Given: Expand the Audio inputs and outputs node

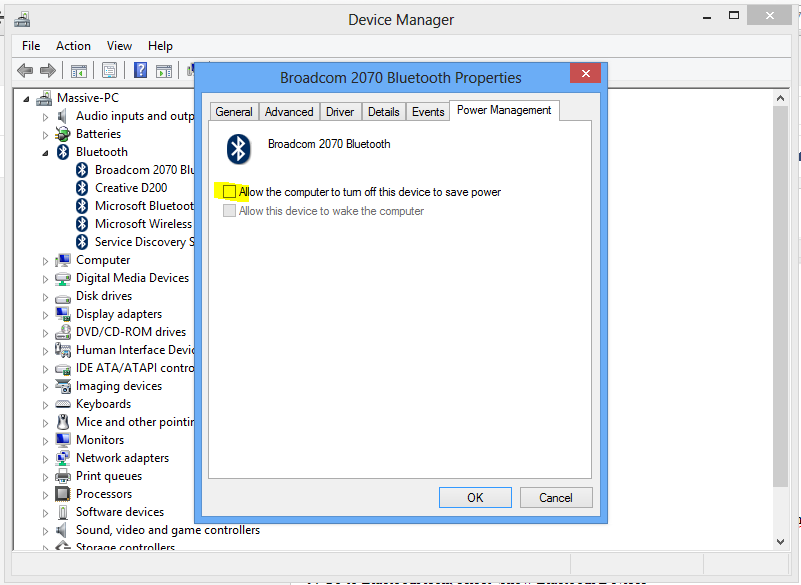Looking at the screenshot, I should click(45, 117).
